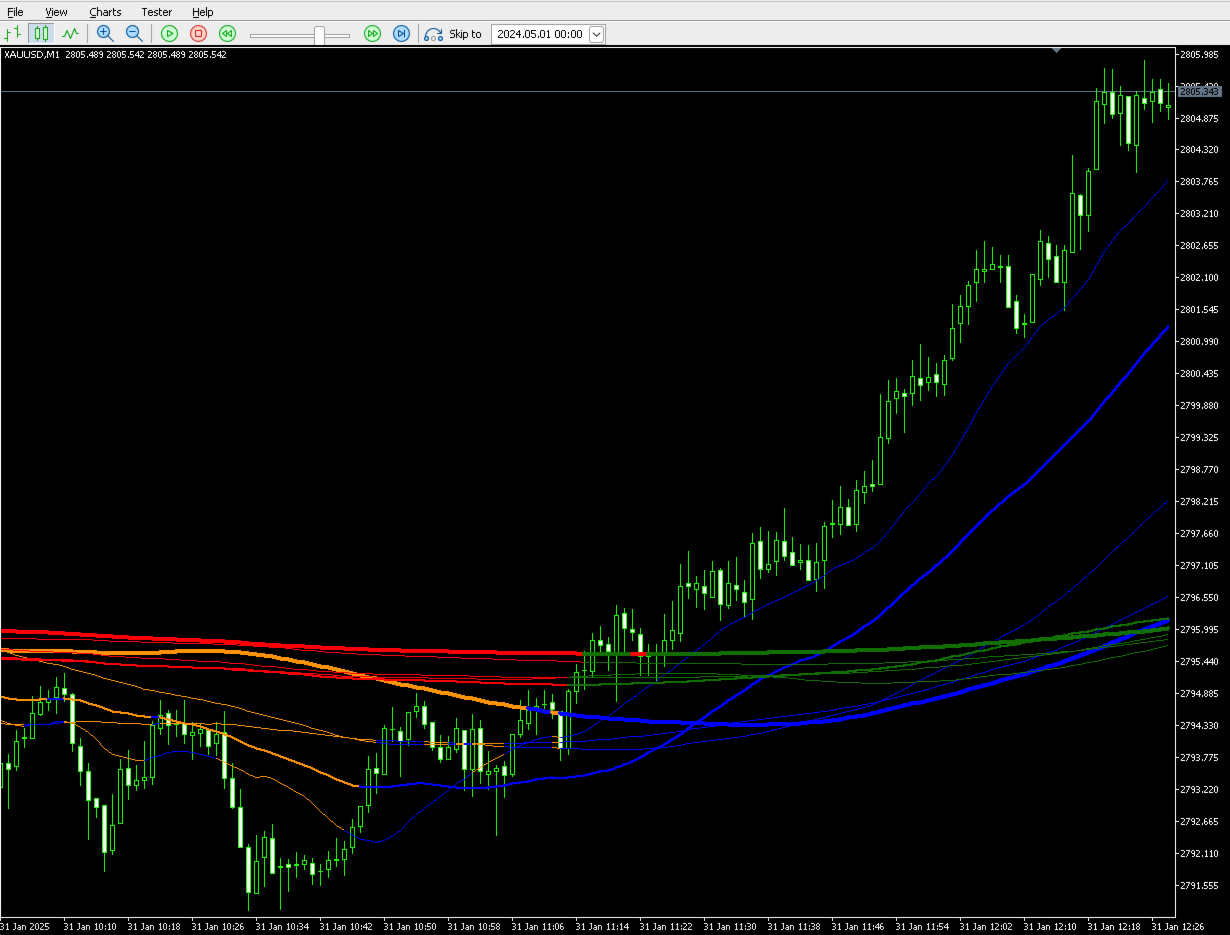Open the View menu
The height and width of the screenshot is (935, 1230).
56,12
